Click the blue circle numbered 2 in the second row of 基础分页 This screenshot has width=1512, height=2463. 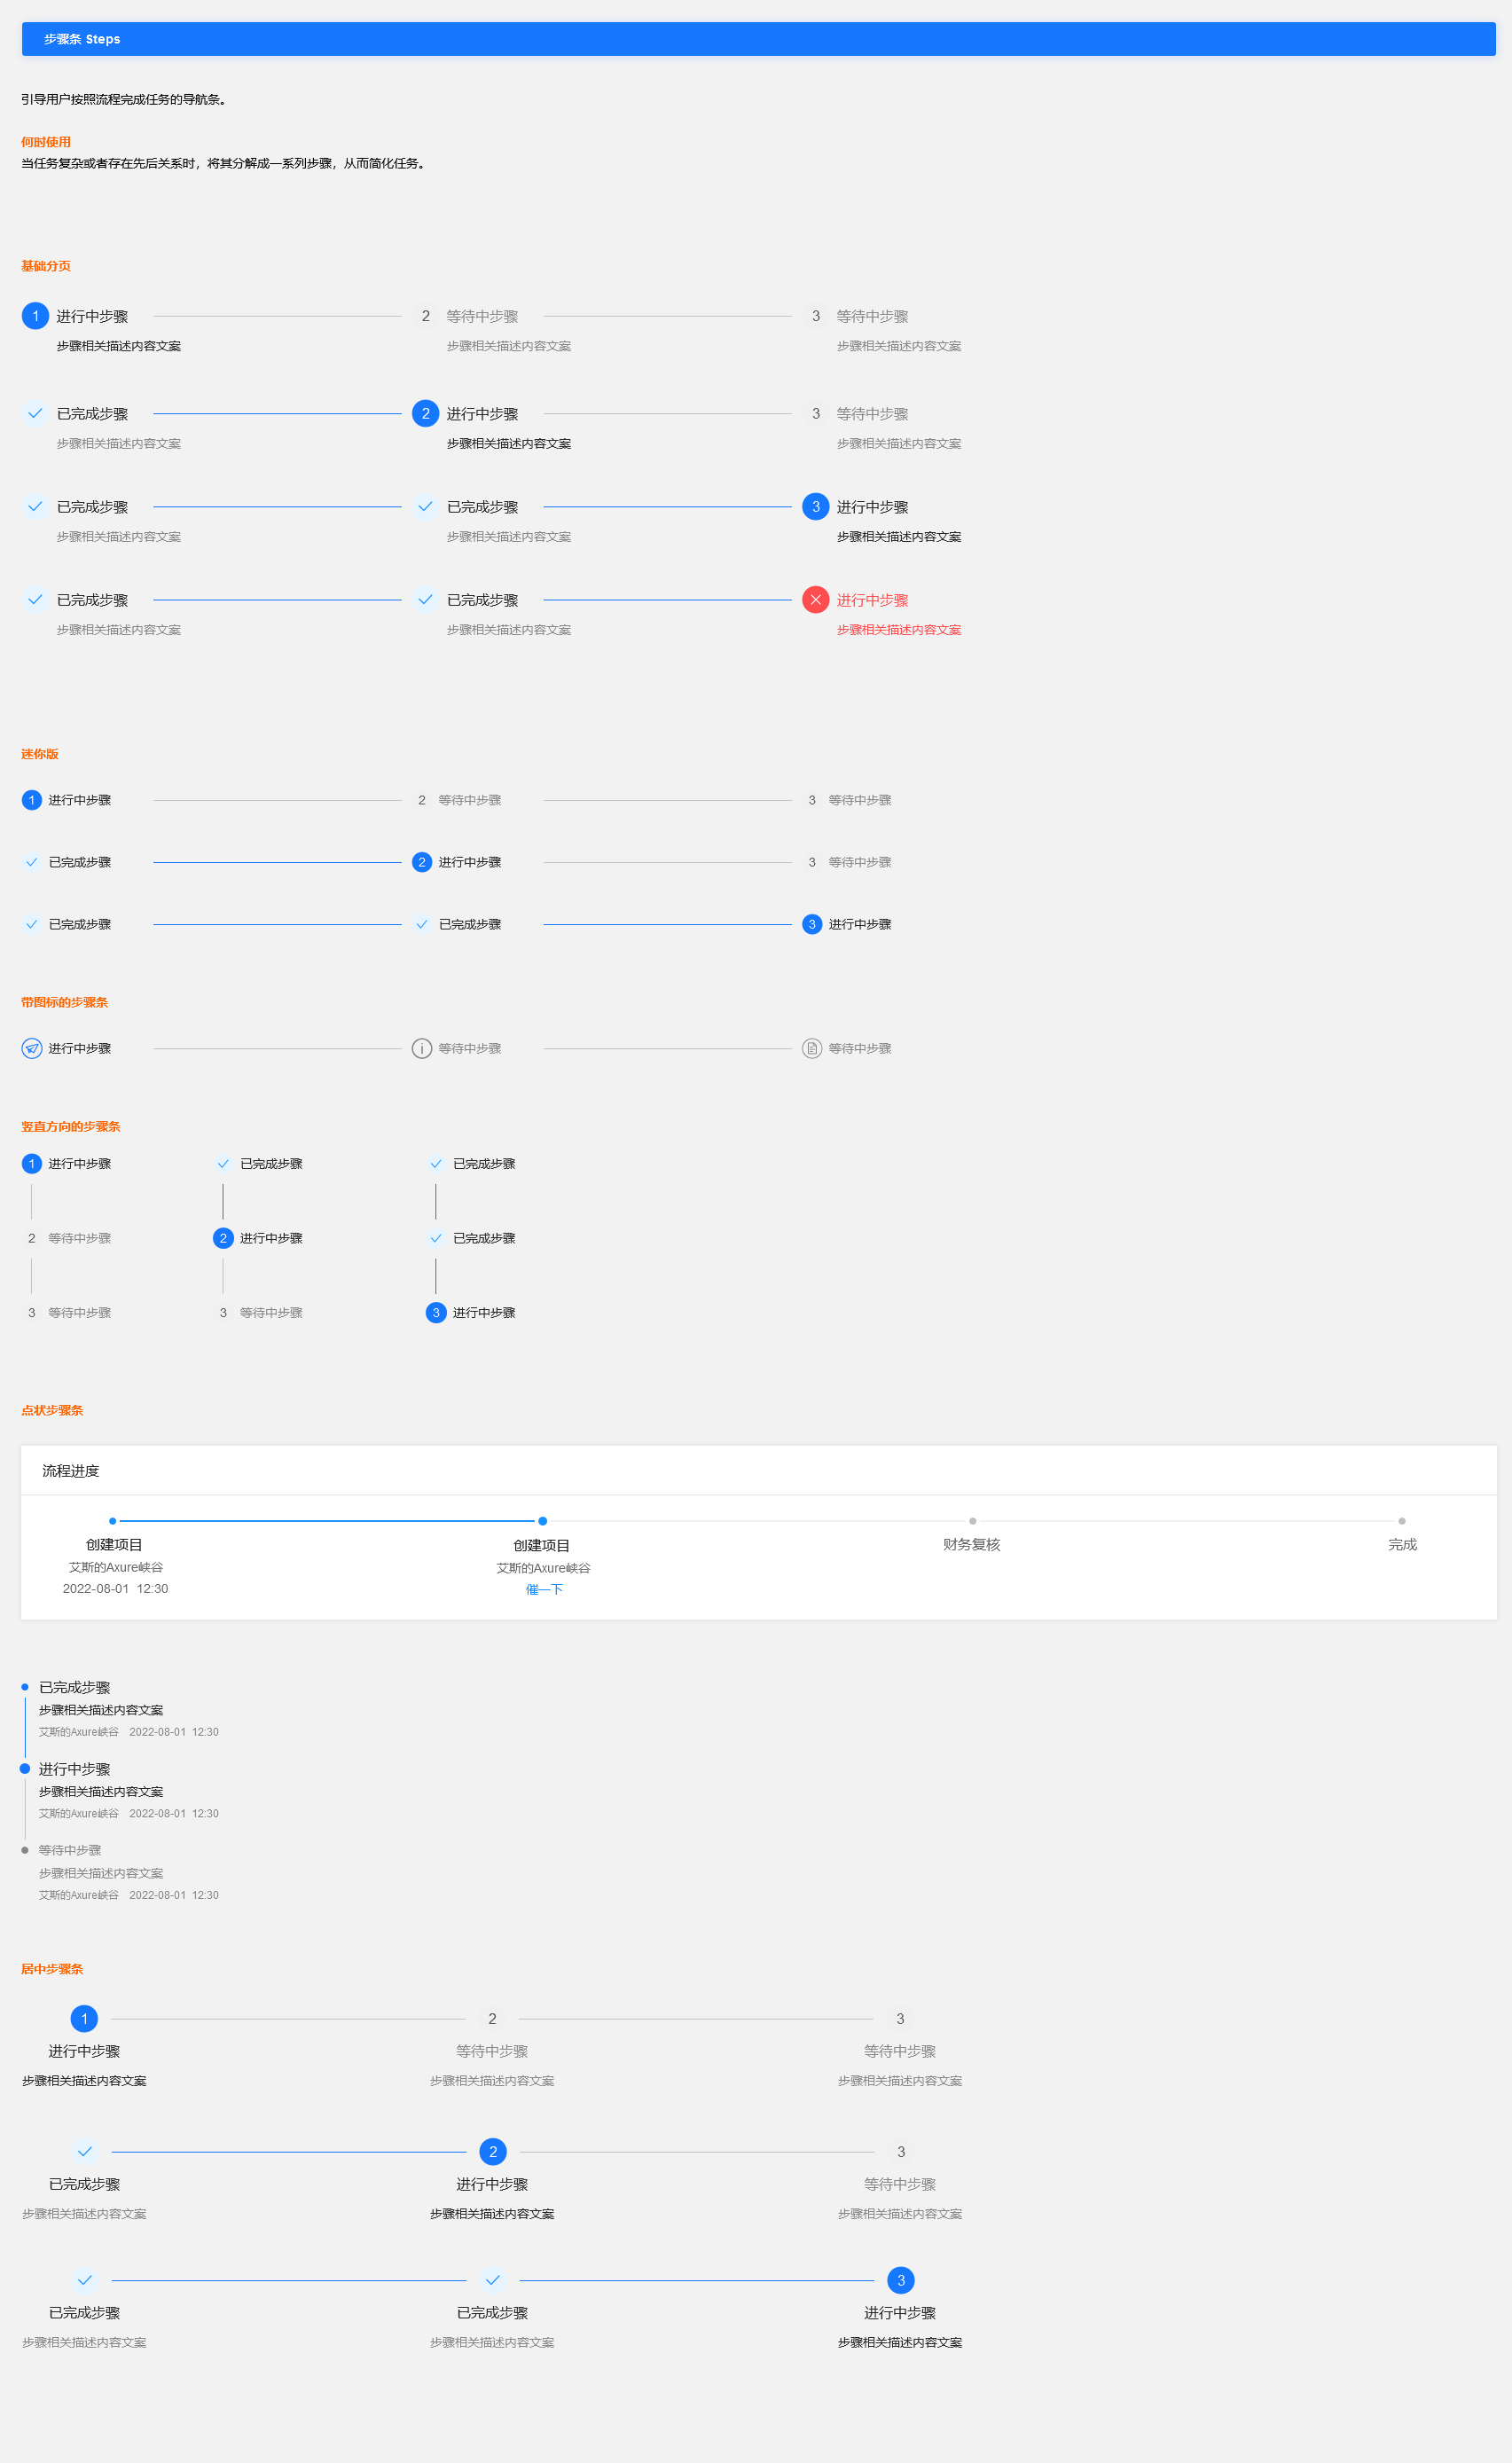425,413
